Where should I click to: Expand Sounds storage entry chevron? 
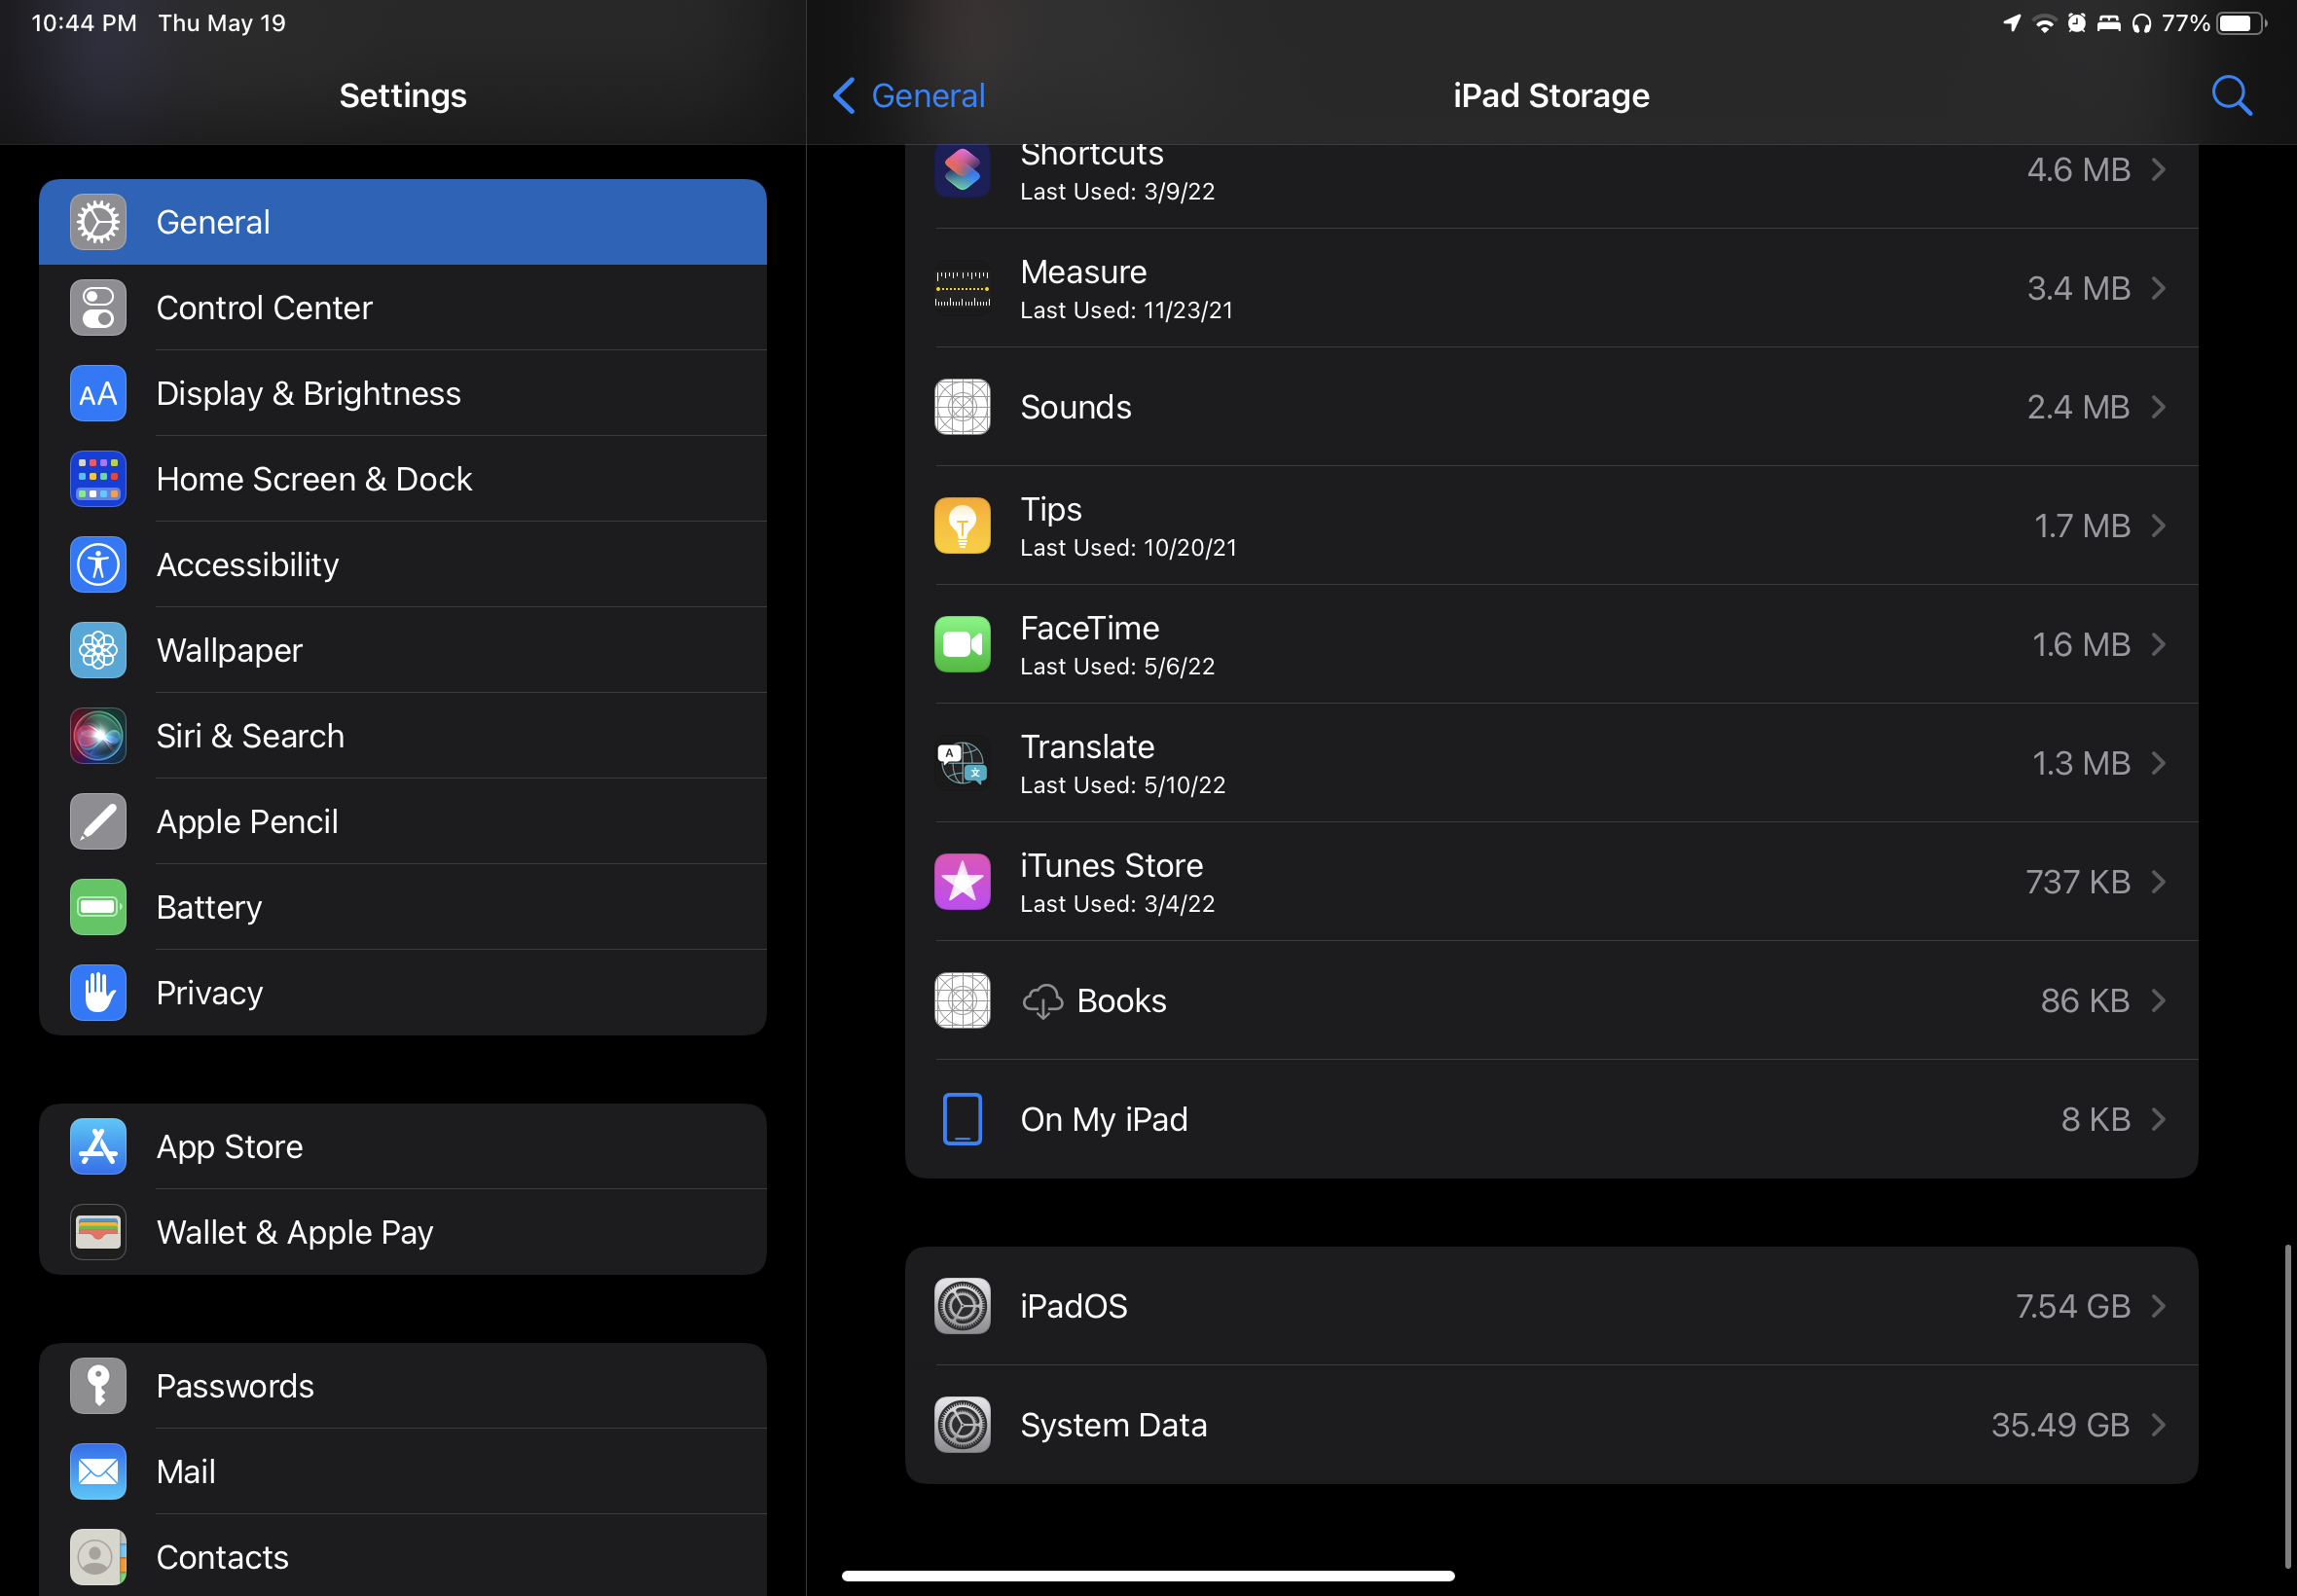point(2158,407)
